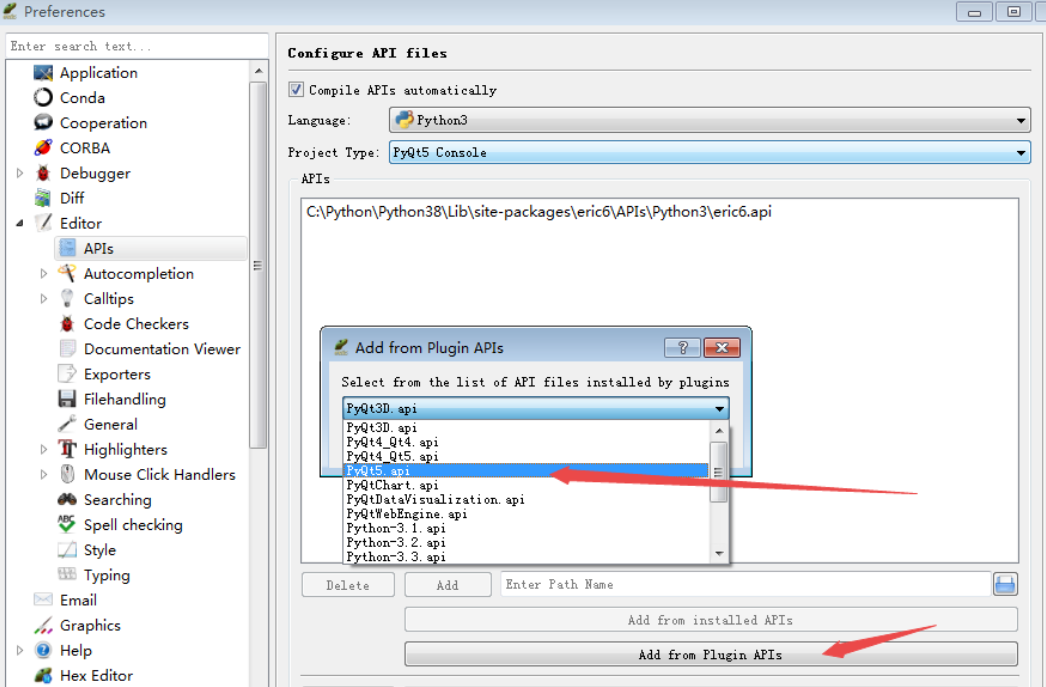This screenshot has width=1046, height=687.
Task: Click the file browse icon beside path field
Action: [x=1005, y=584]
